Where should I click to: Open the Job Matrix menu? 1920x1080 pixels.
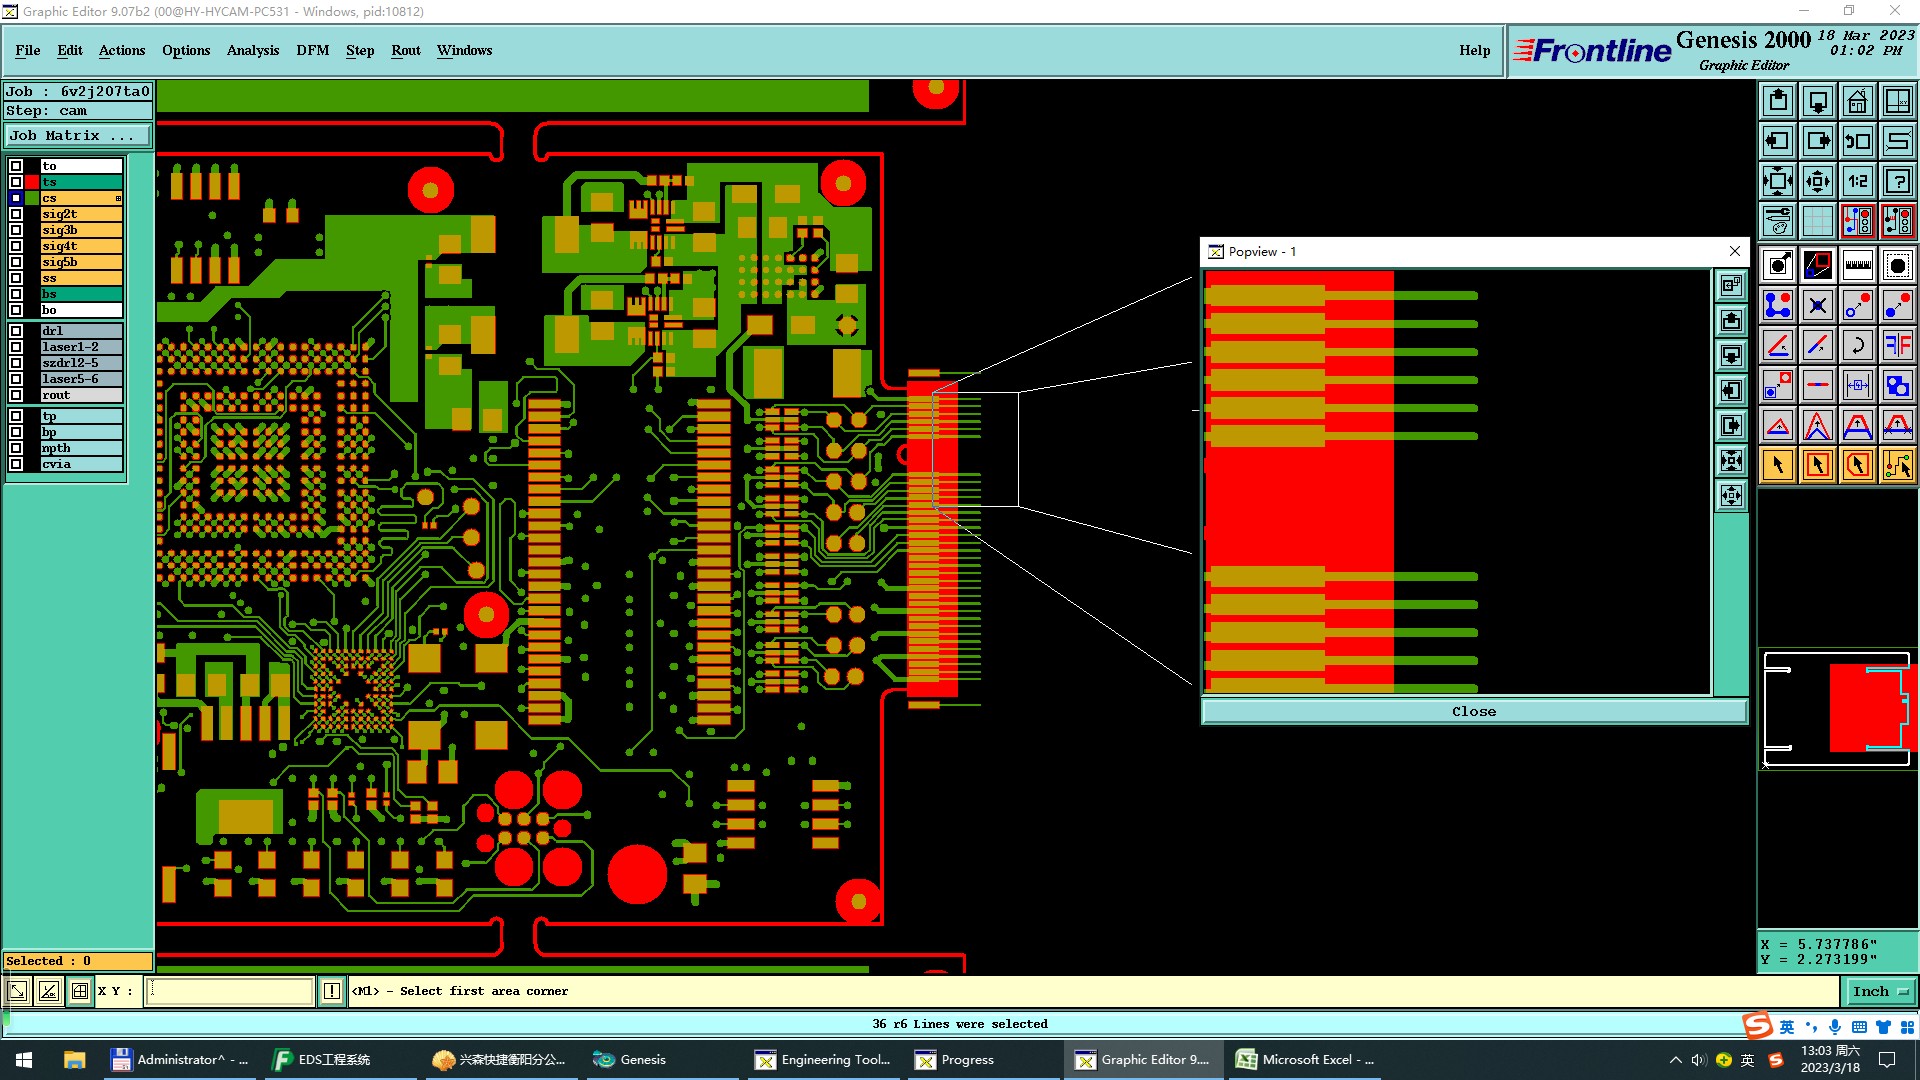[78, 136]
